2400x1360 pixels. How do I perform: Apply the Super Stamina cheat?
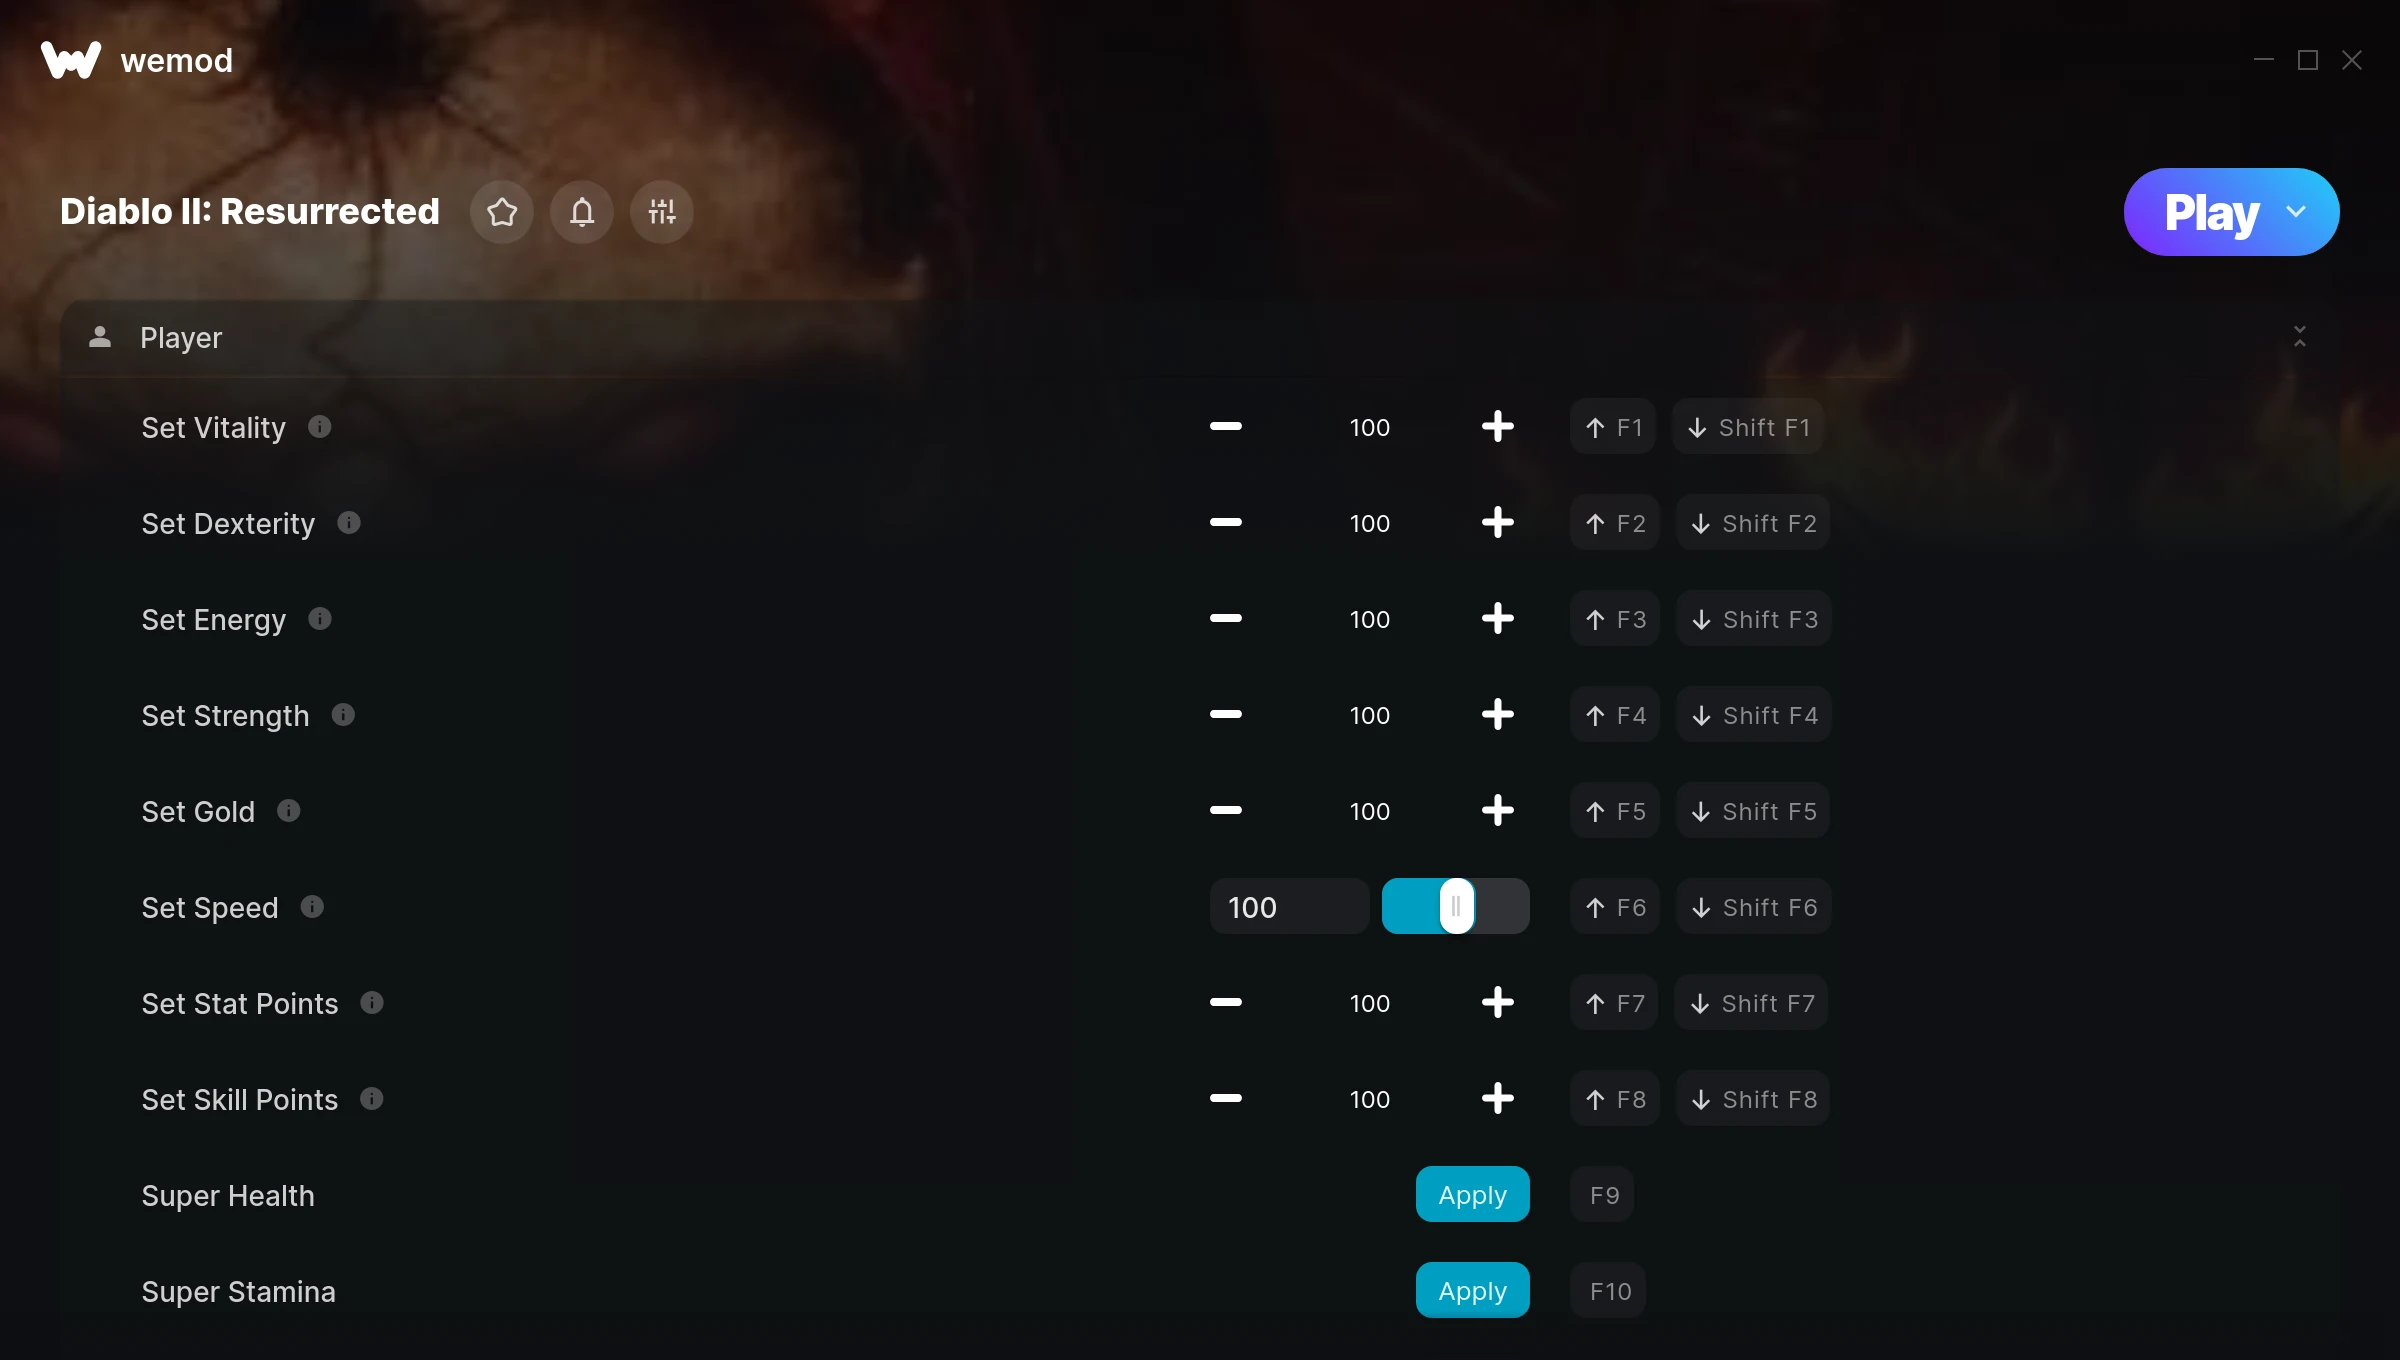click(1473, 1291)
